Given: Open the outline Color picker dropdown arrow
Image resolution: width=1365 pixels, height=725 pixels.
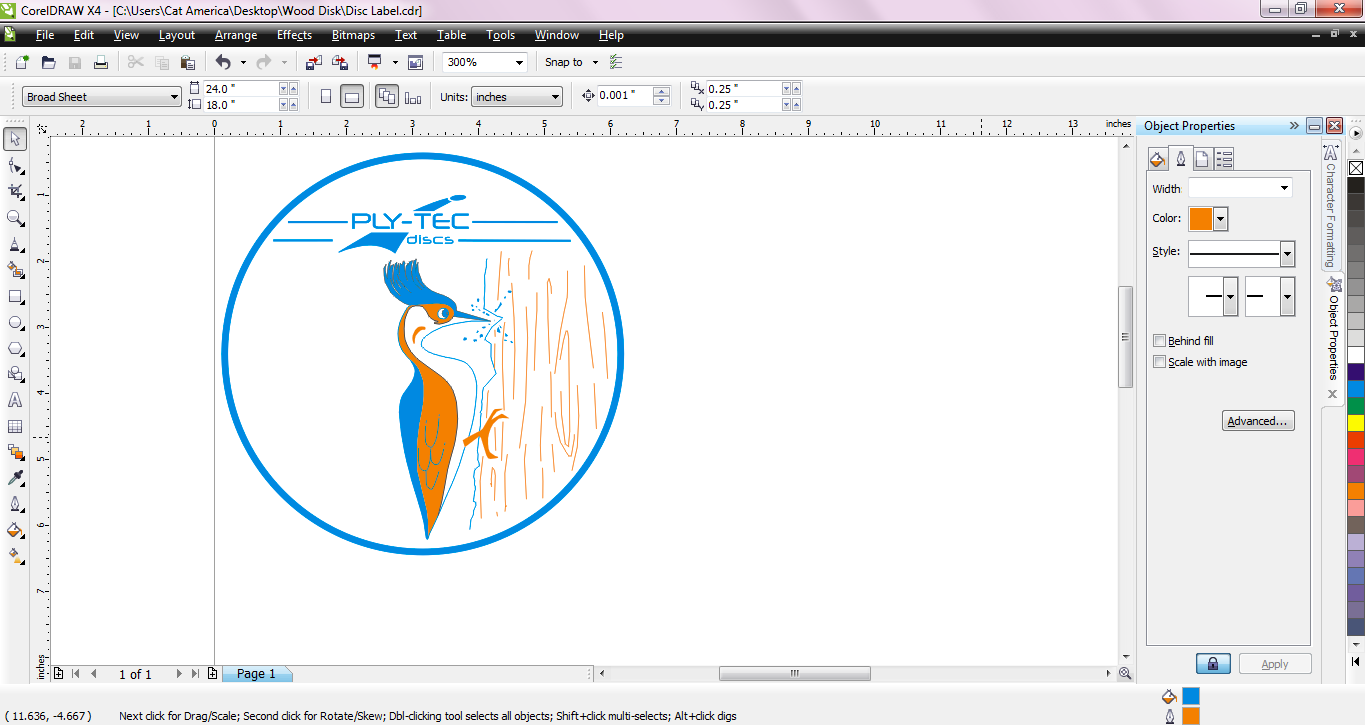Looking at the screenshot, I should point(1220,219).
